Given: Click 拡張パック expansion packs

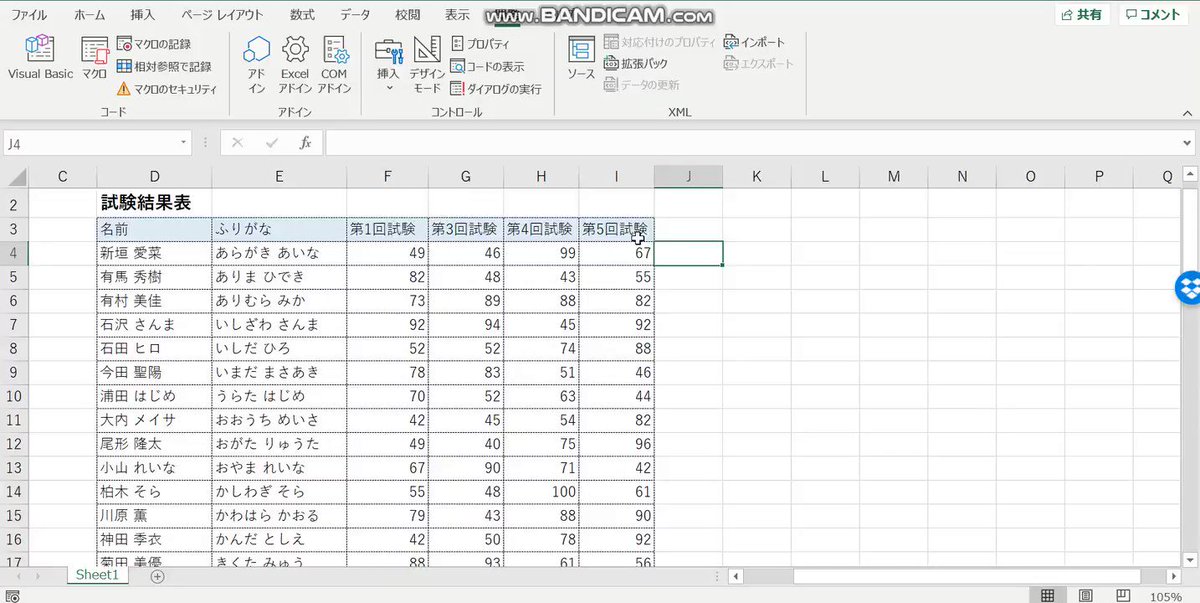Looking at the screenshot, I should pyautogui.click(x=636, y=63).
